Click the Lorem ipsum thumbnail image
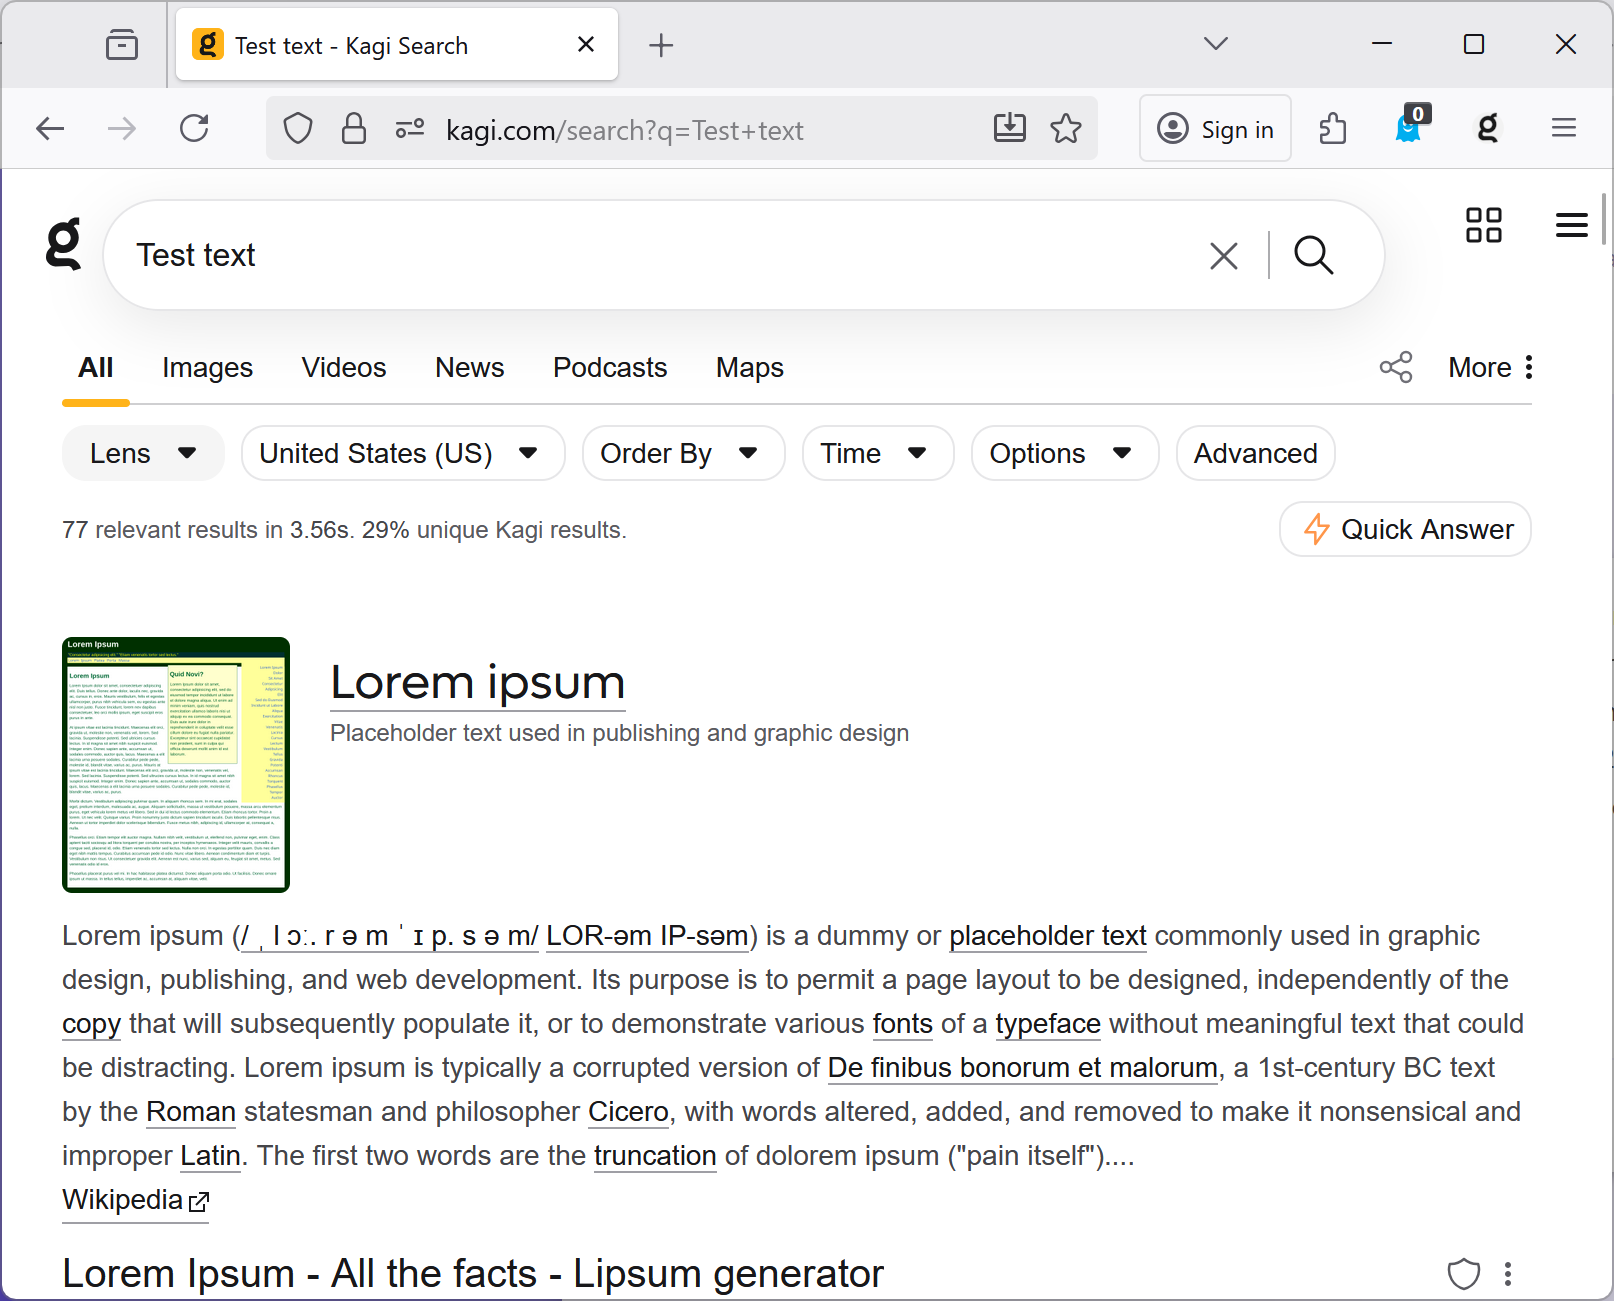1614x1301 pixels. tap(176, 765)
